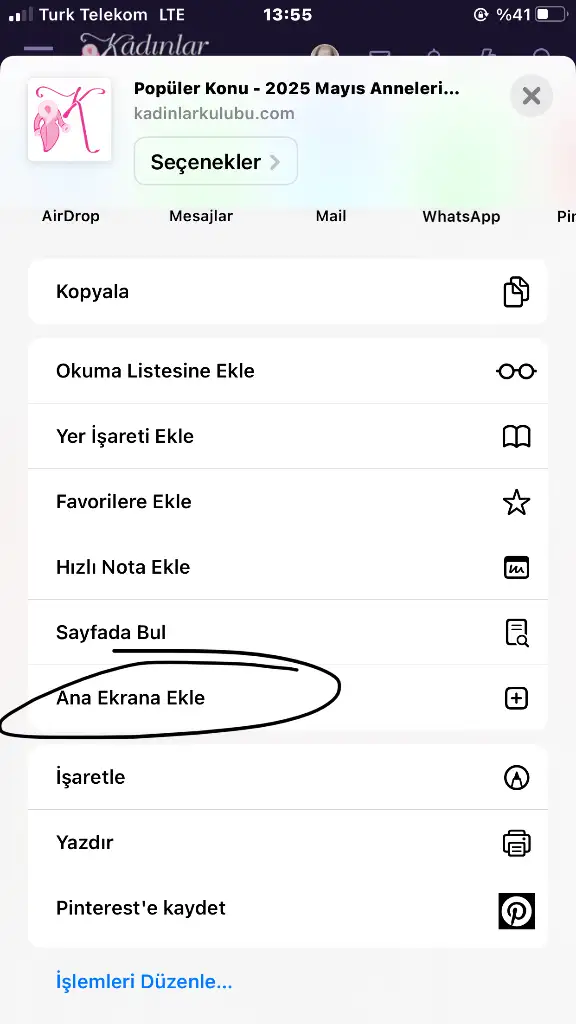Viewport: 576px width, 1024px height.
Task: Tap the plus square Ana Ekrana Ekle icon
Action: tap(516, 698)
